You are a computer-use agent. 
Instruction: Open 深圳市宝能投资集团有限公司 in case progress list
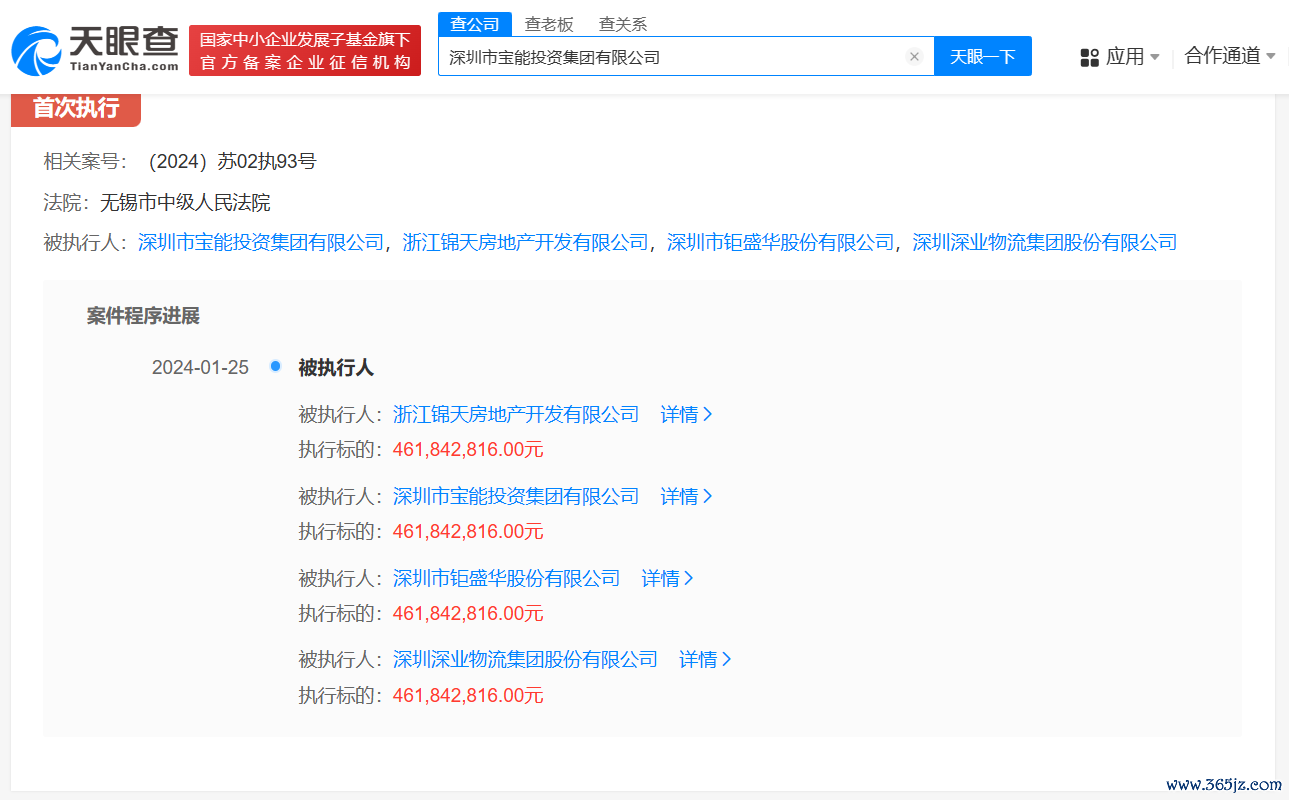click(516, 496)
